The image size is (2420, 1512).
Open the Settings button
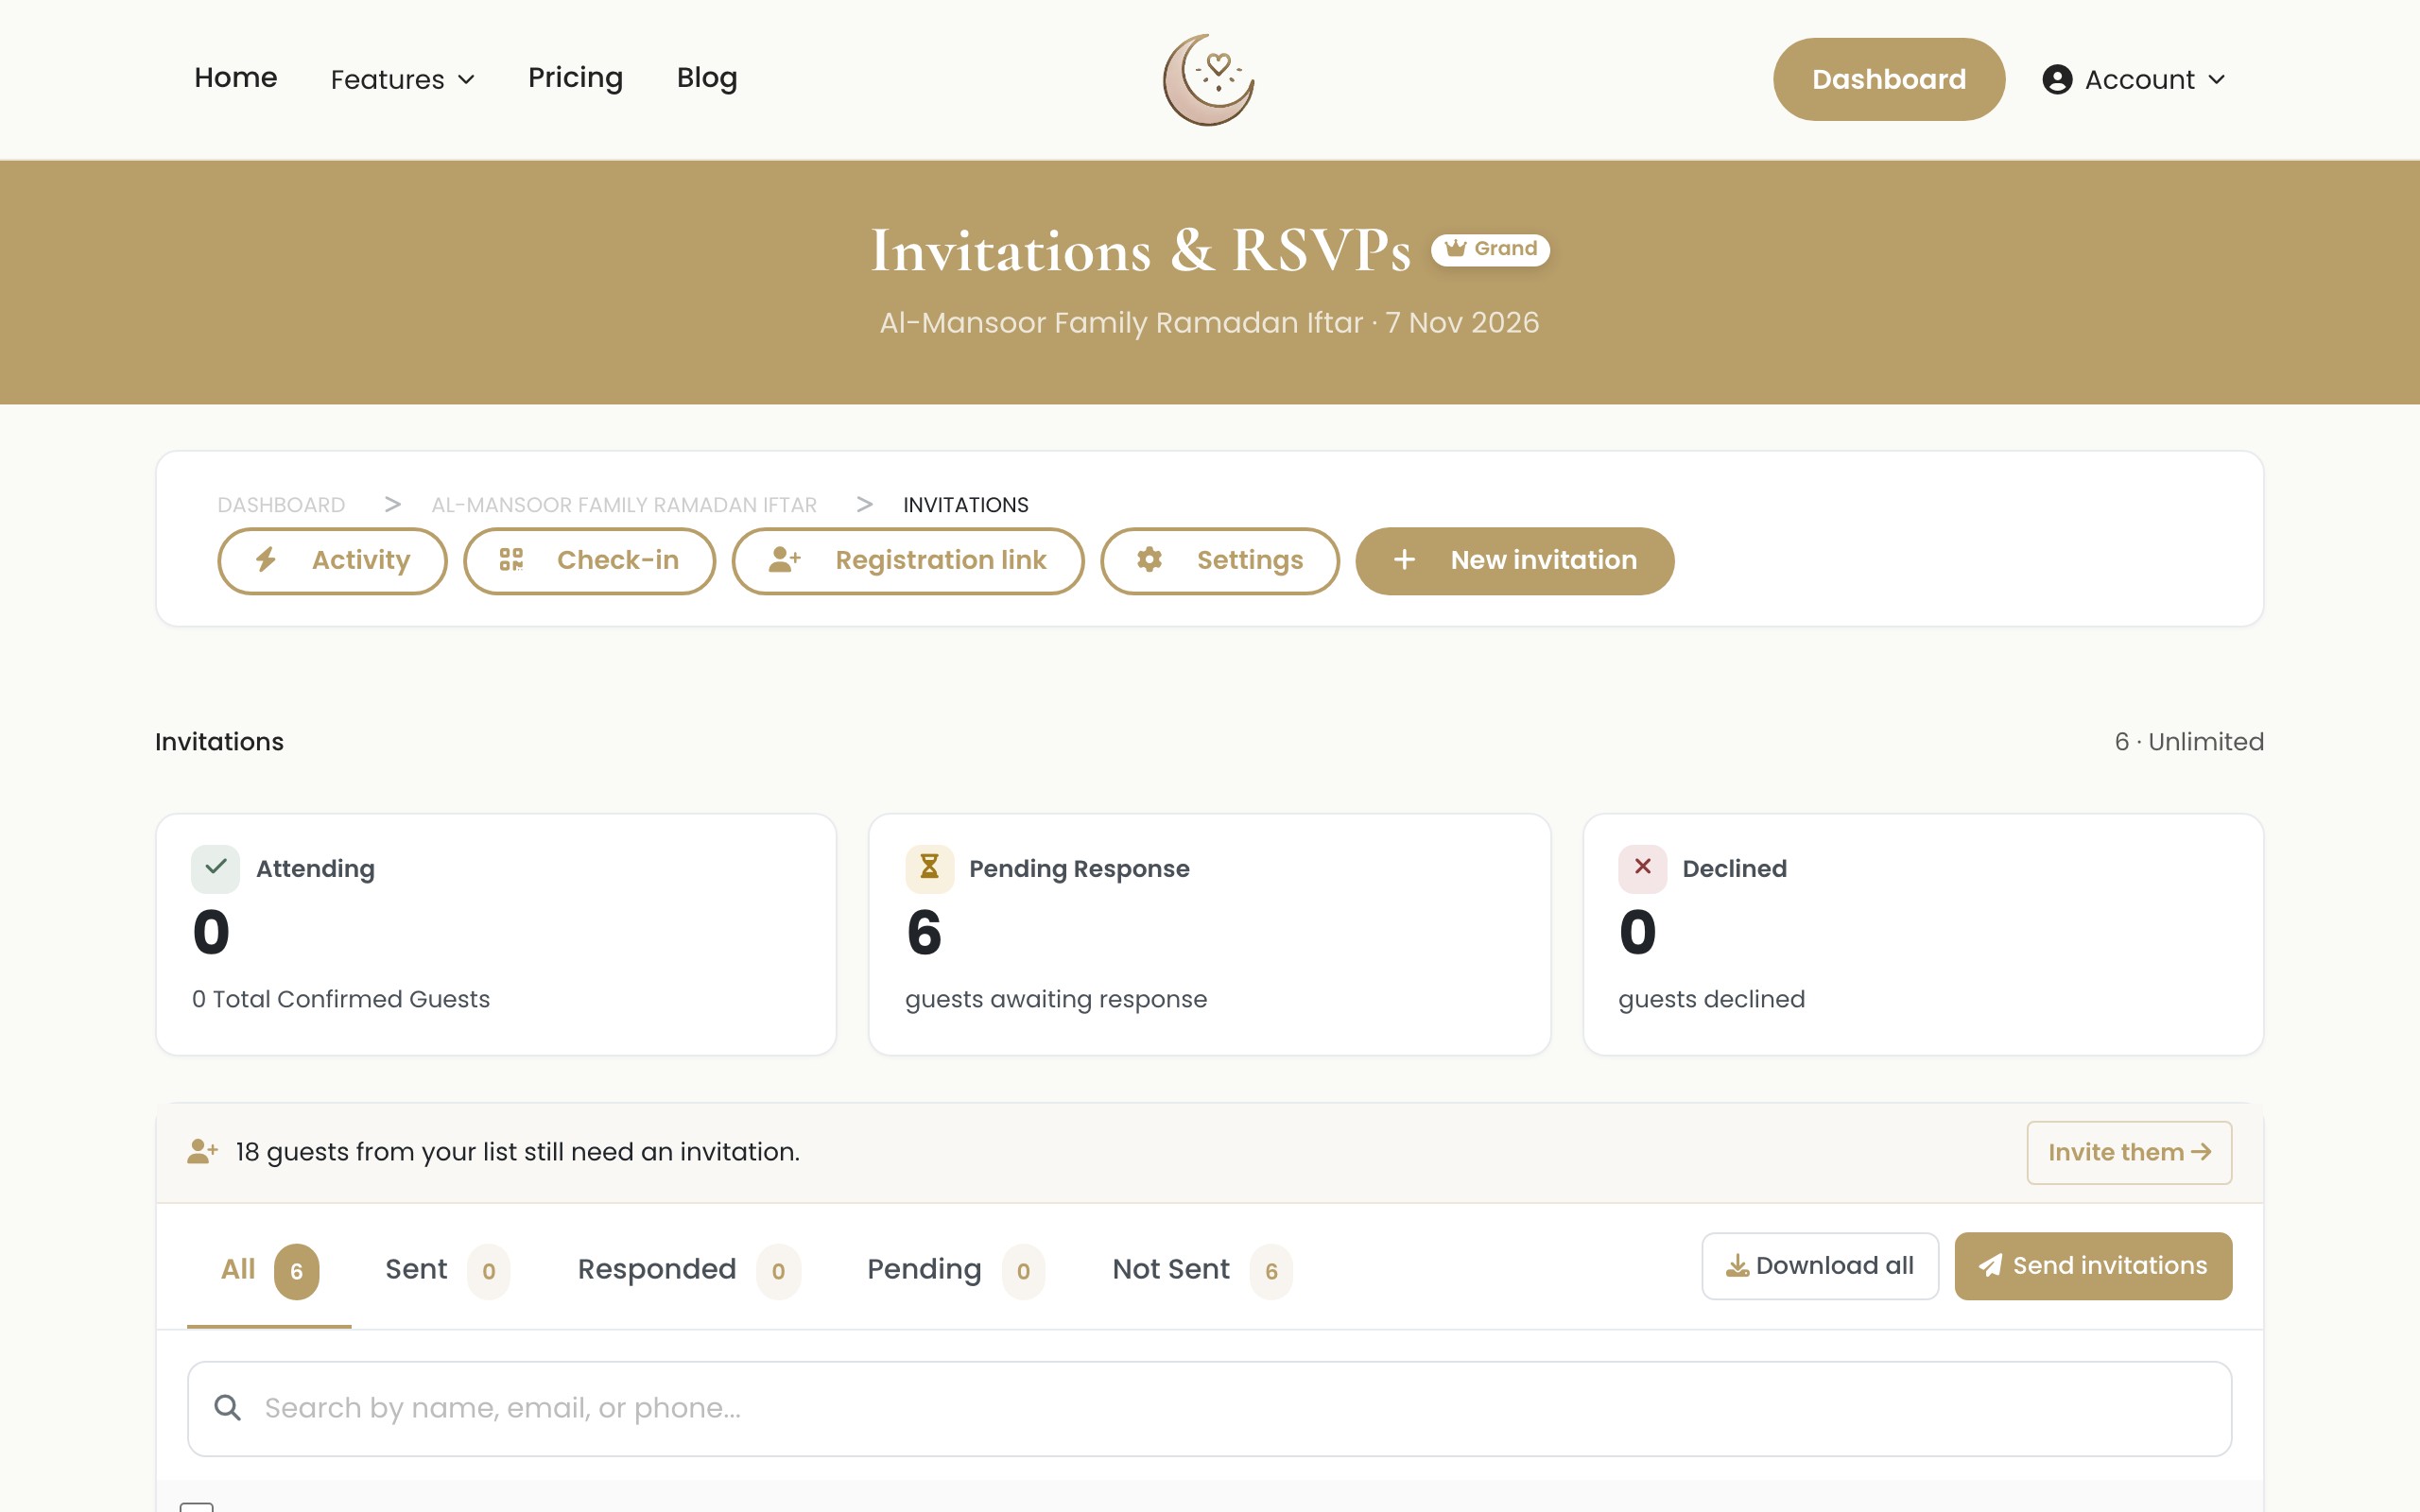[x=1220, y=560]
